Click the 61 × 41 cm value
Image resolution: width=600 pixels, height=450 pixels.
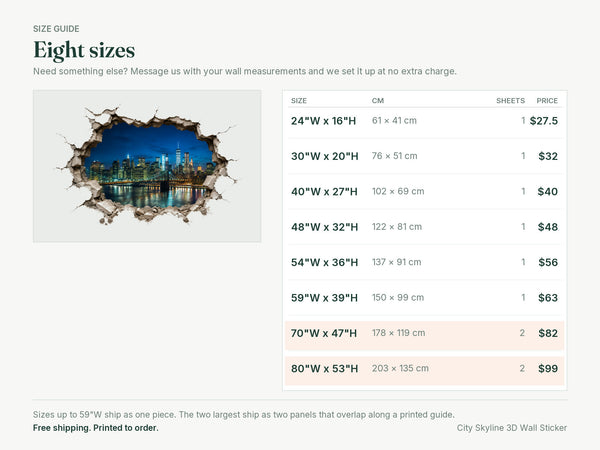tap(394, 121)
